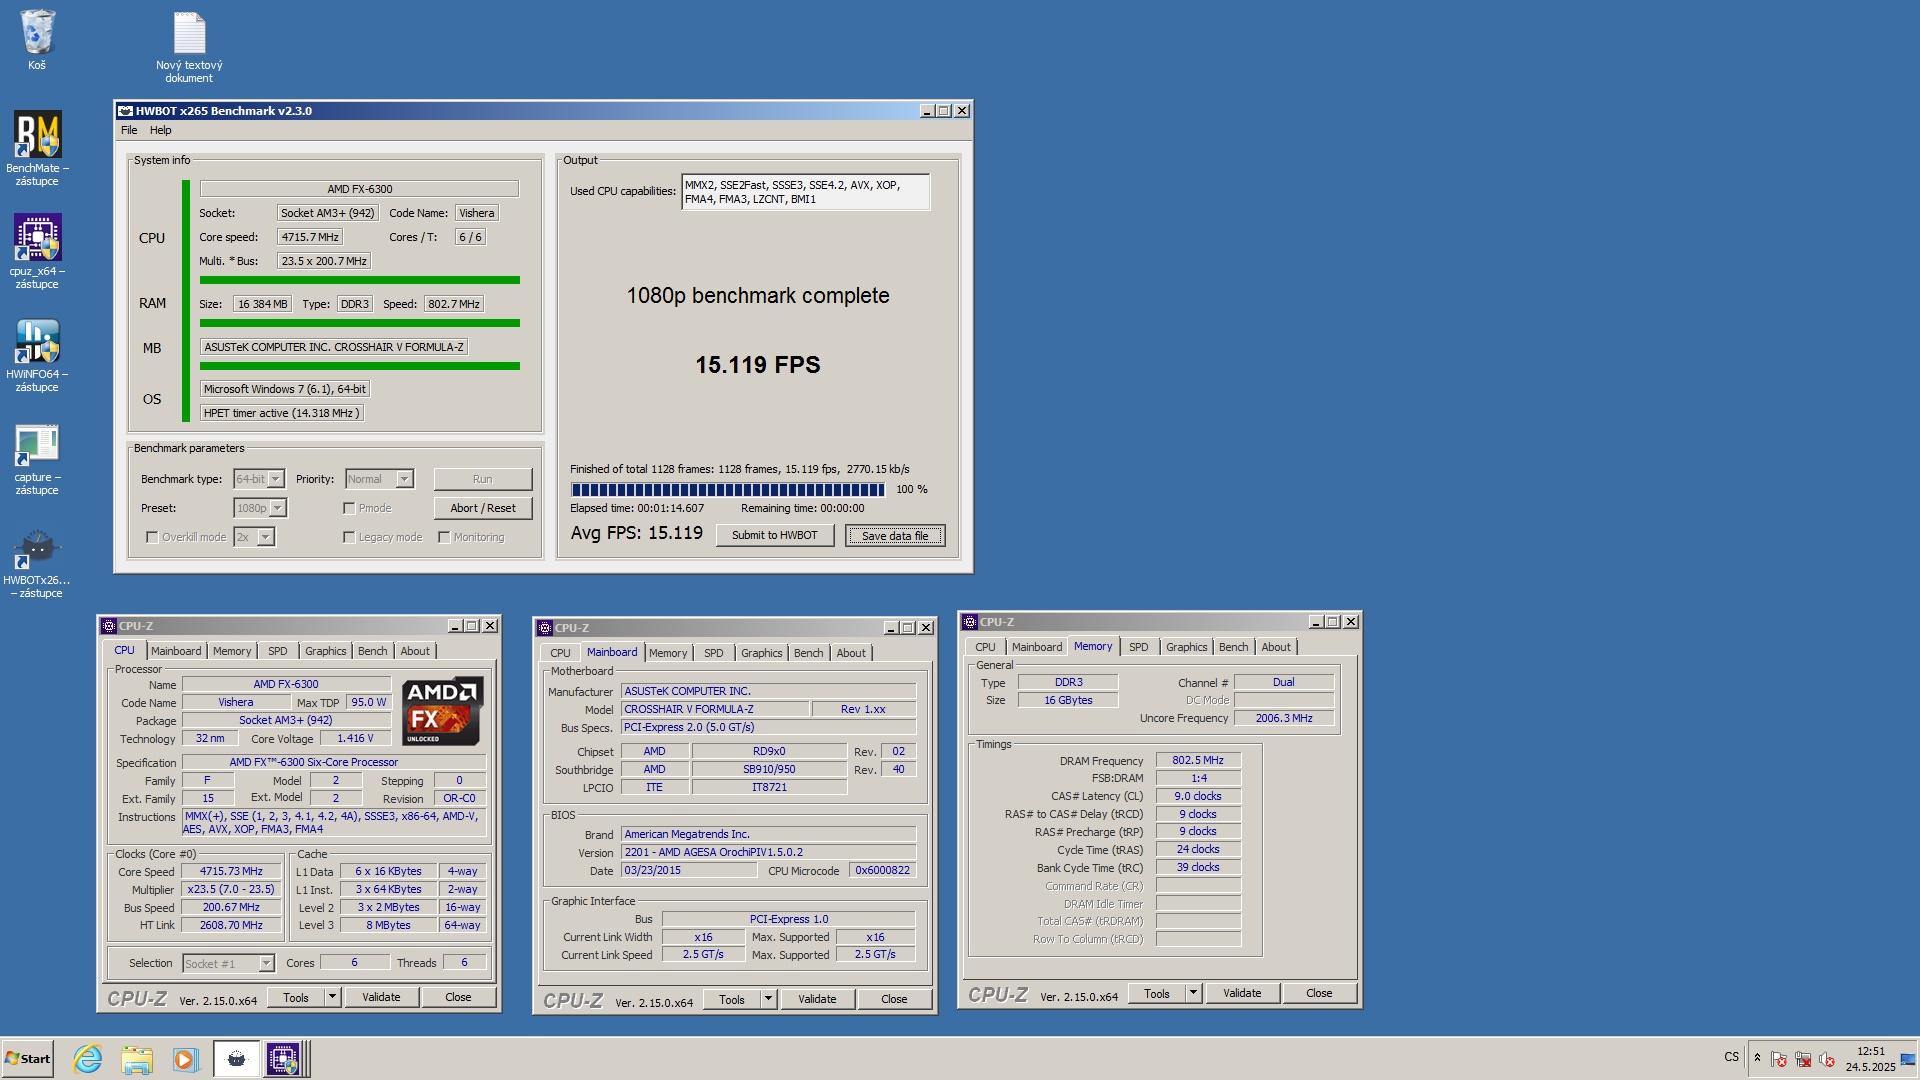Click the Core Speed 4715.73 MHz value
The width and height of the screenshot is (1920, 1080).
[231, 872]
